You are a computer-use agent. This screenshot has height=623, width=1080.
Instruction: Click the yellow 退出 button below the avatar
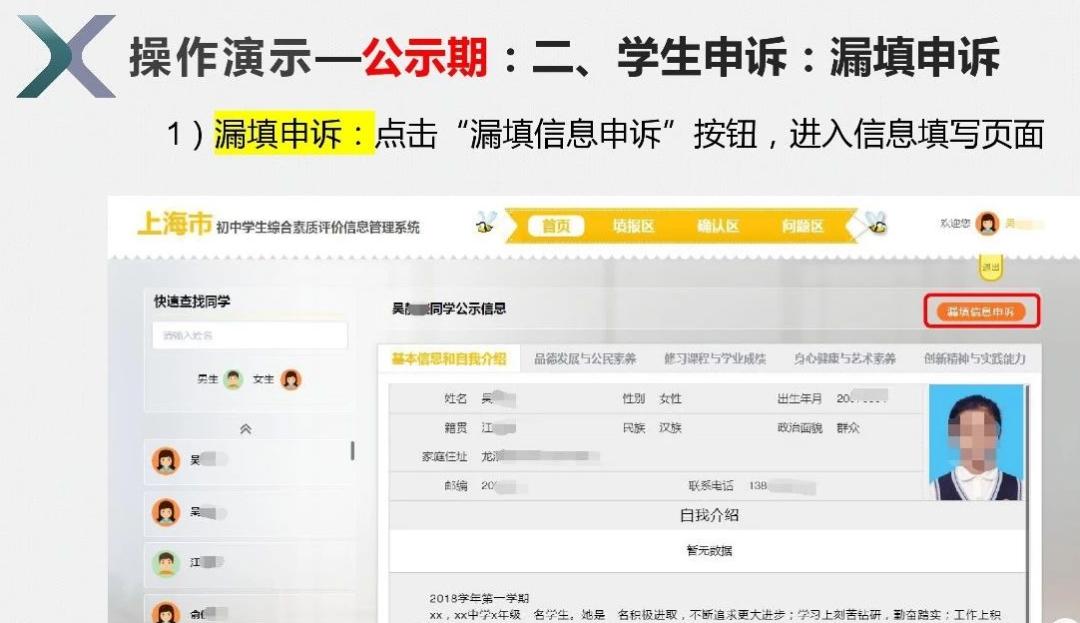[990, 266]
